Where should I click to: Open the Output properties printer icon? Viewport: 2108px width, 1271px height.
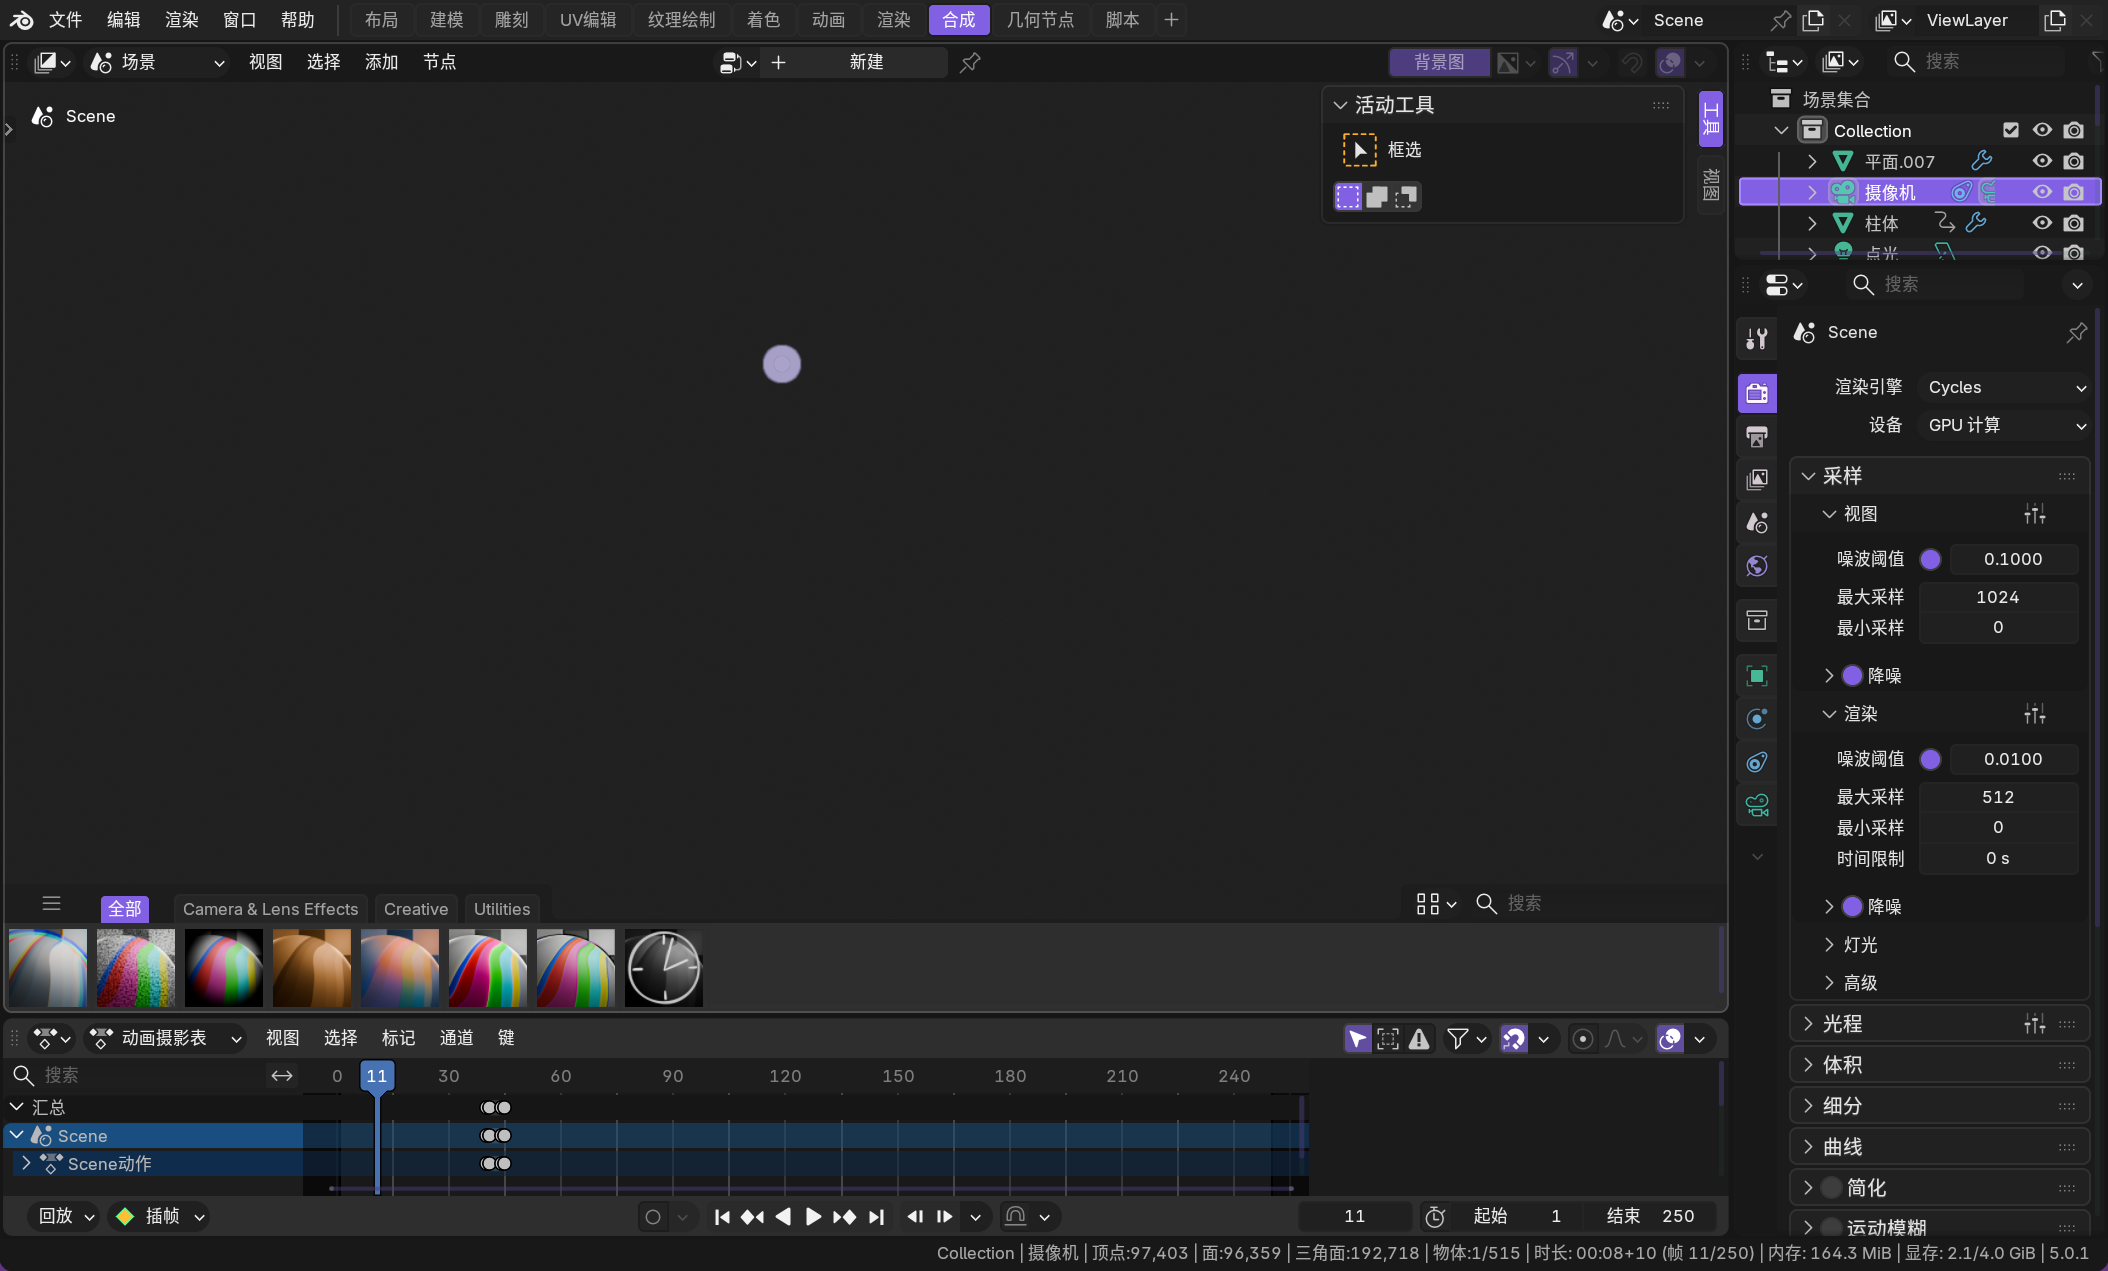coord(1757,436)
